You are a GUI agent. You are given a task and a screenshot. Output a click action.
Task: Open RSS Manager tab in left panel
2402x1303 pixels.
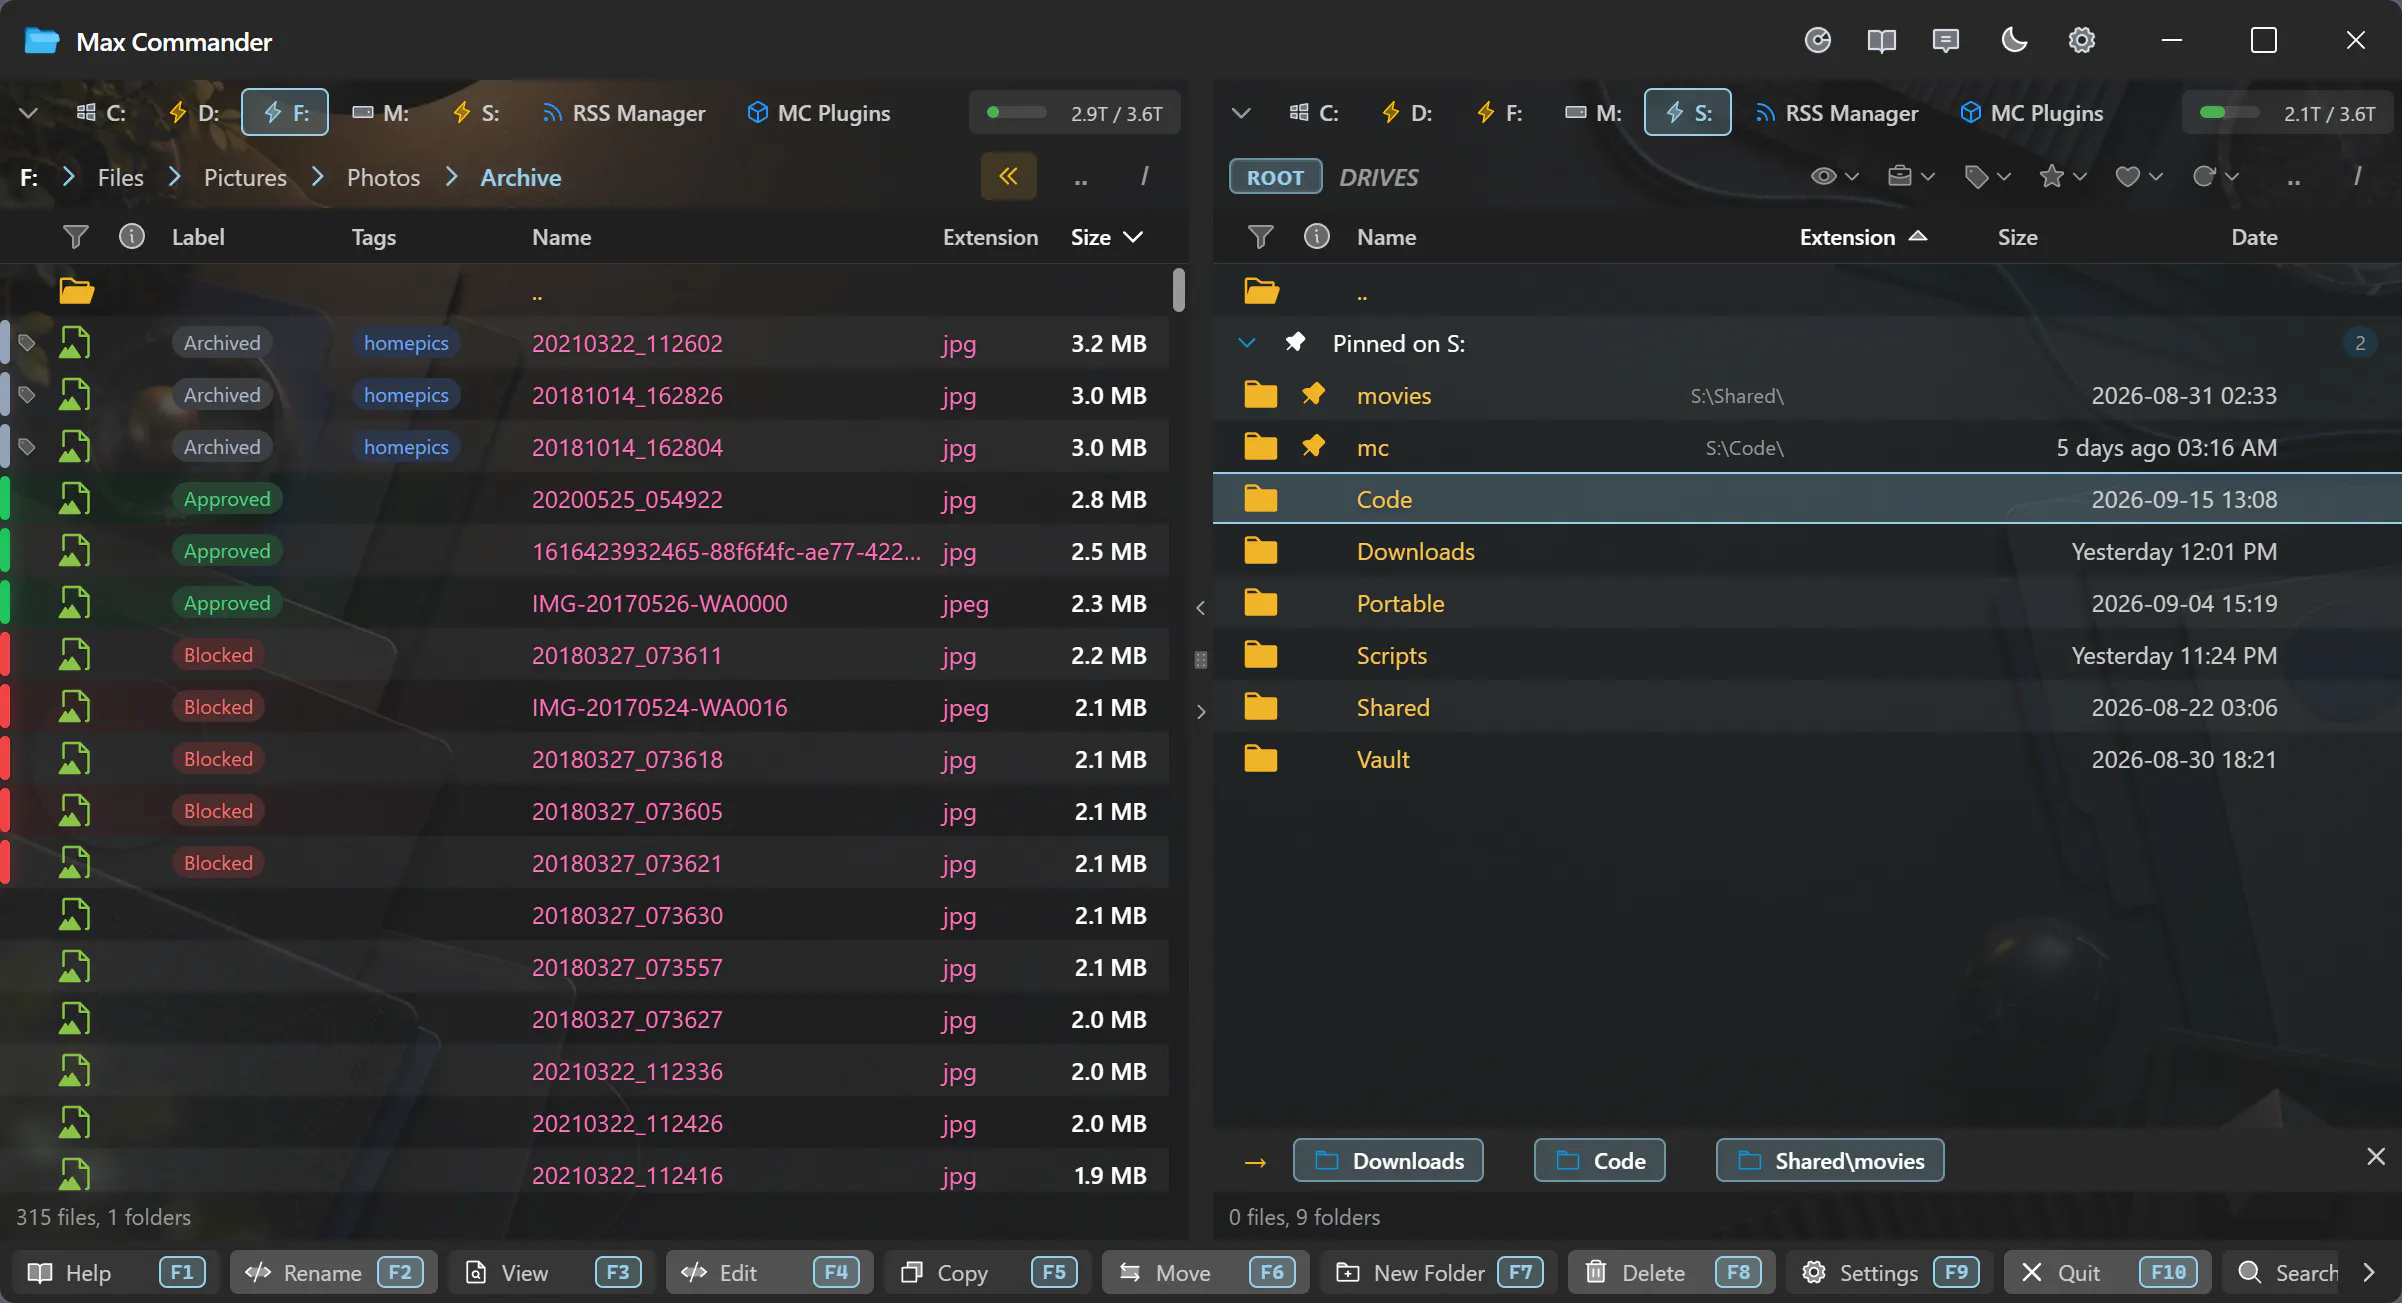tap(624, 113)
